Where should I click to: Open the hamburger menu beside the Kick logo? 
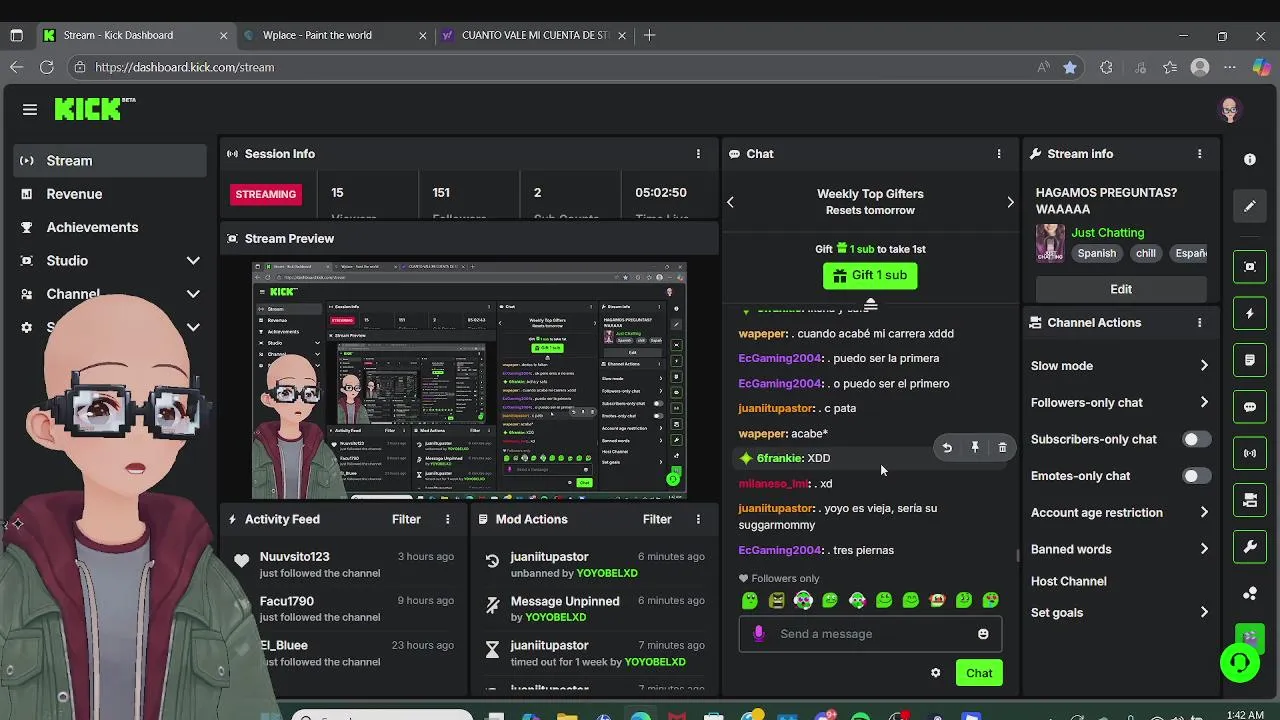[x=30, y=109]
